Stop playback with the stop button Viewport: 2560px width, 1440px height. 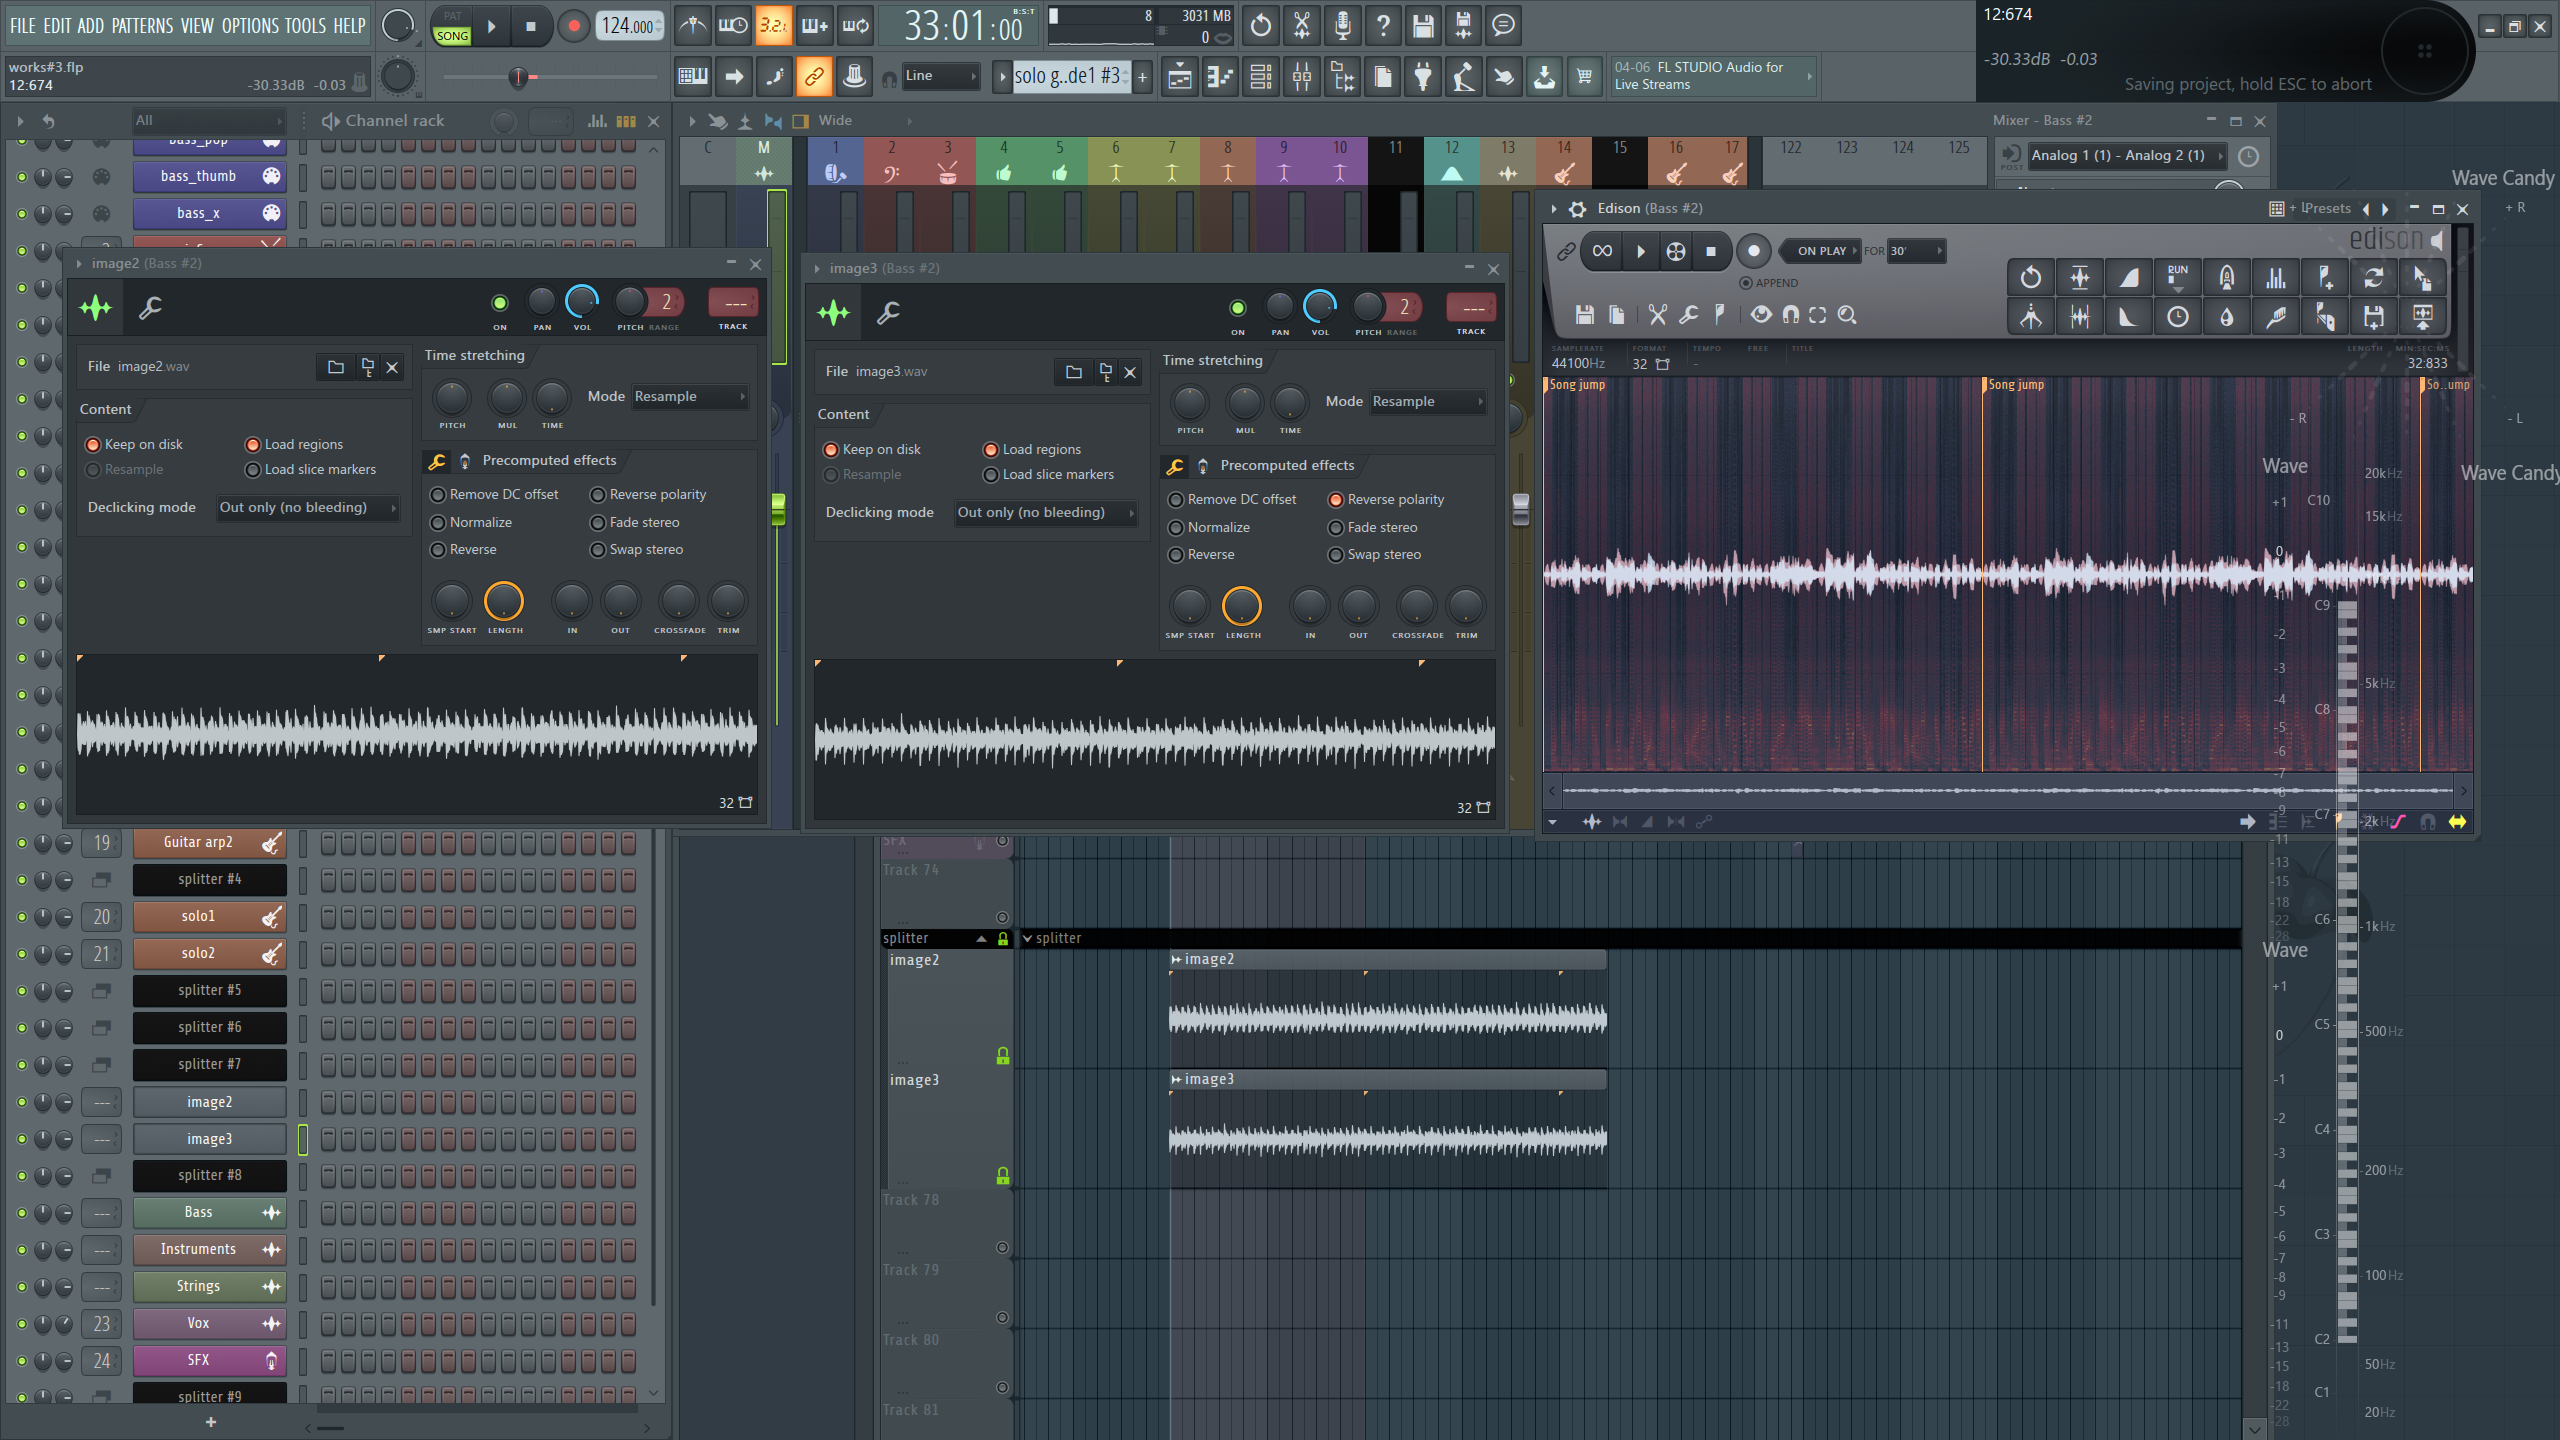pyautogui.click(x=531, y=26)
